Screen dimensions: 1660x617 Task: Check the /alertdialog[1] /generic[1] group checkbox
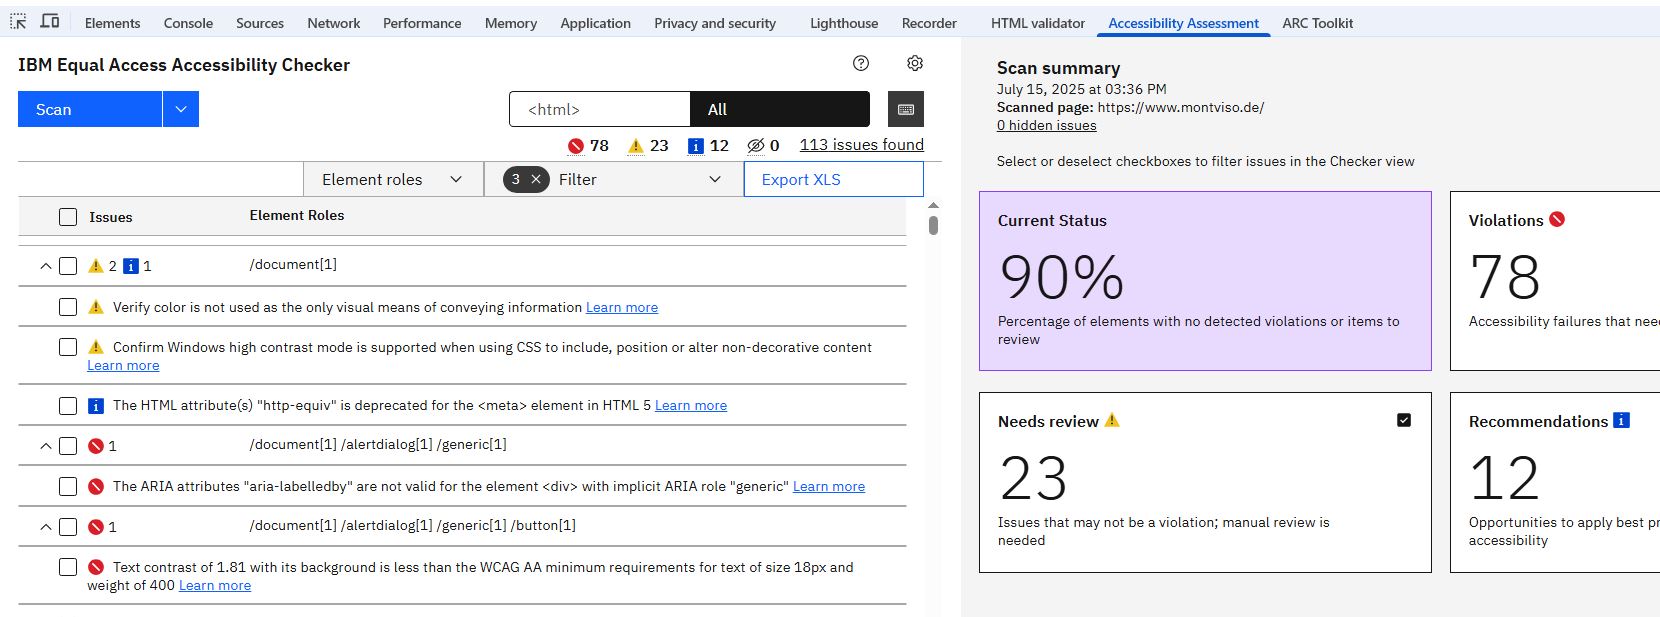pyautogui.click(x=68, y=446)
